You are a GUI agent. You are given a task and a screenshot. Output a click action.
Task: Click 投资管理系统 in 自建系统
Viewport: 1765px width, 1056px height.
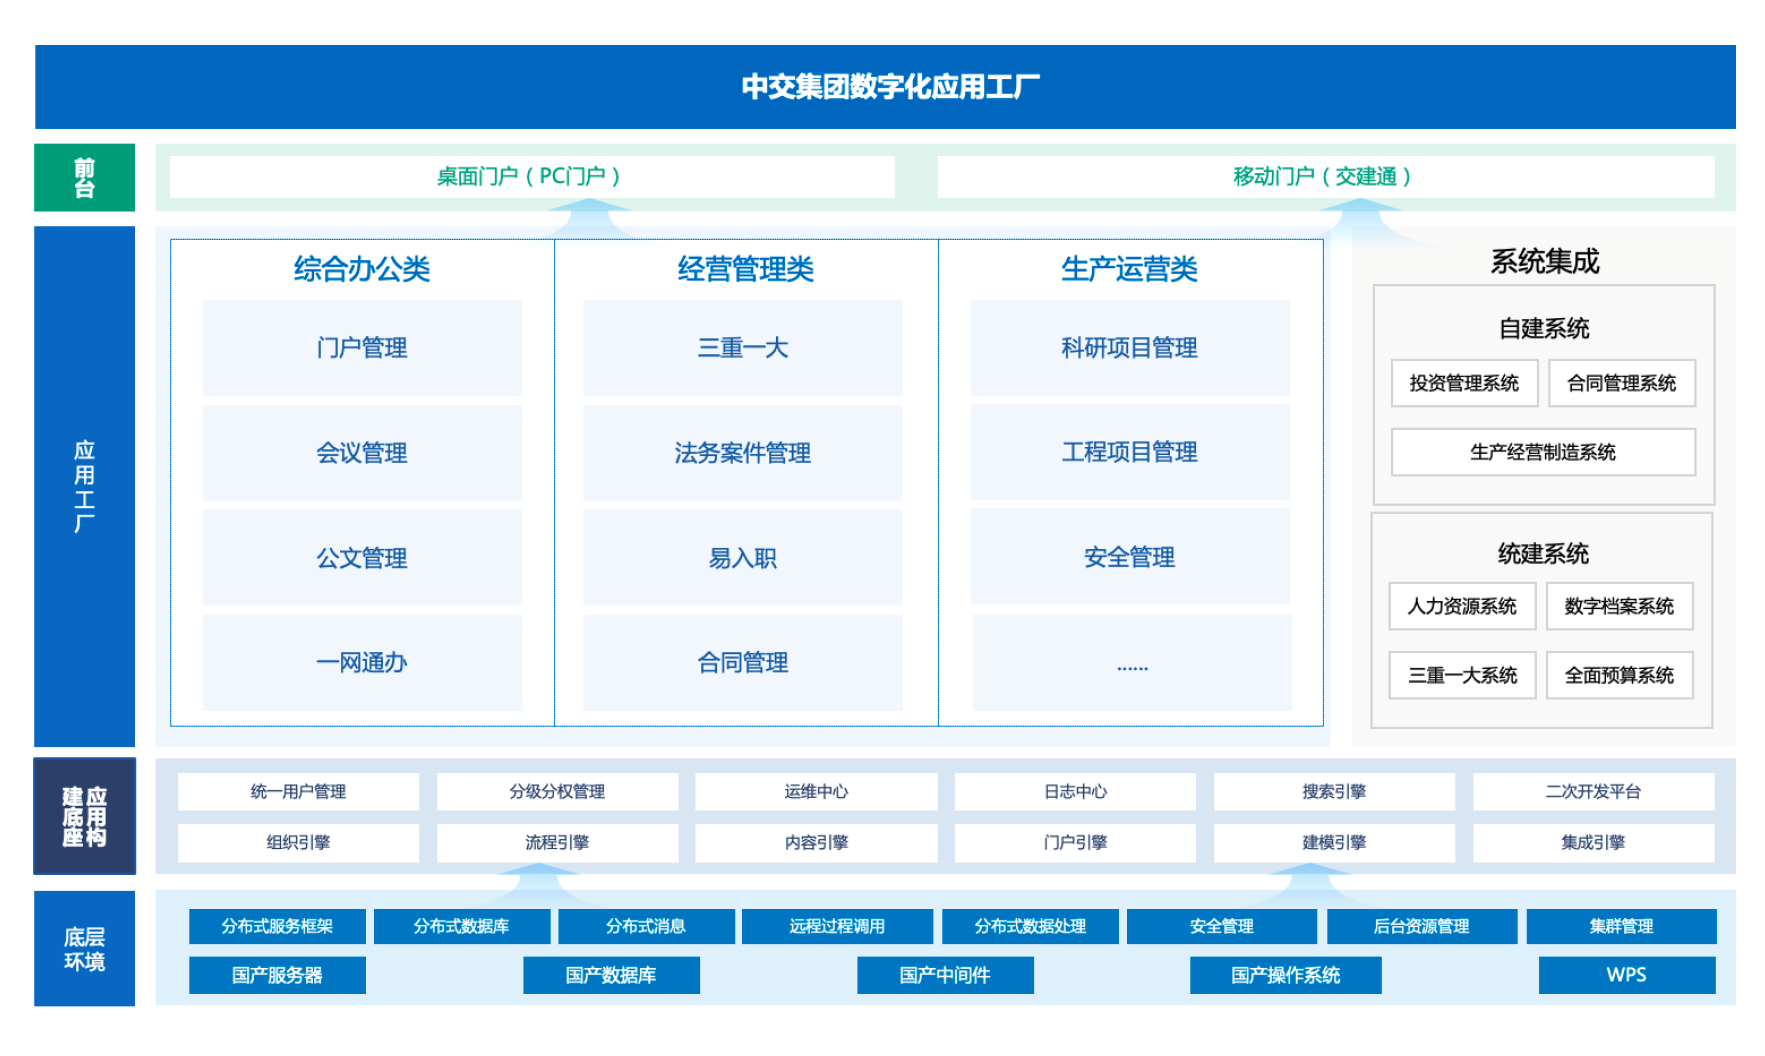[x=1463, y=383]
